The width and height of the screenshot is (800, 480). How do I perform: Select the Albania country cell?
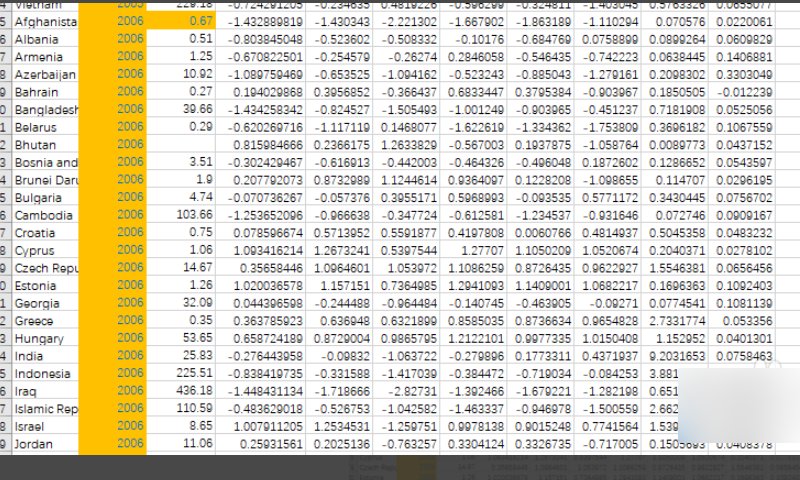tap(43, 39)
